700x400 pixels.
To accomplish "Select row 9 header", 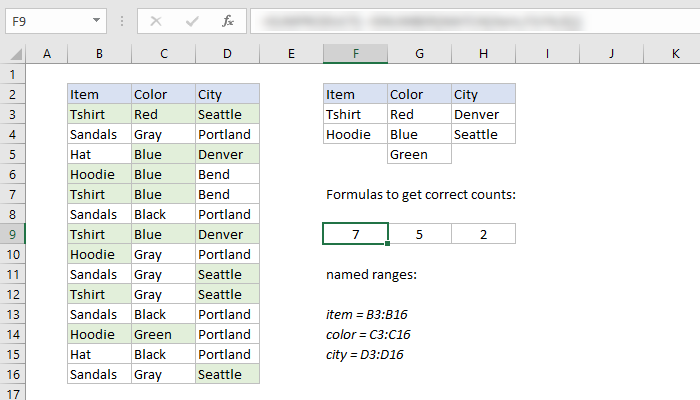I will tap(13, 234).
